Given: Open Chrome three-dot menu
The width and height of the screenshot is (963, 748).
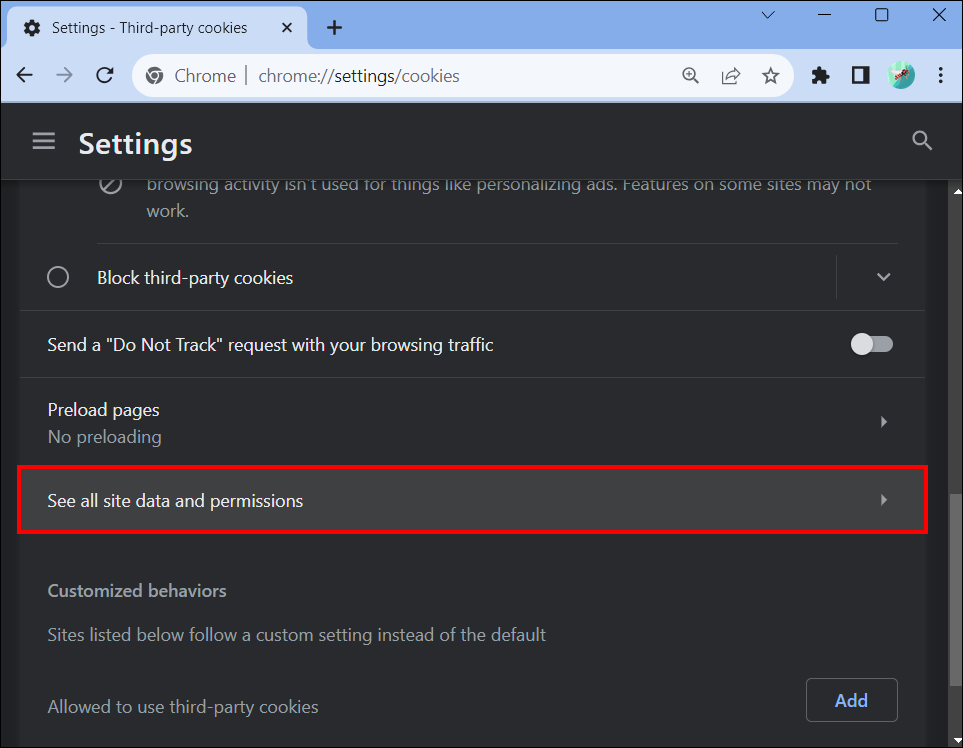Looking at the screenshot, I should tap(940, 76).
